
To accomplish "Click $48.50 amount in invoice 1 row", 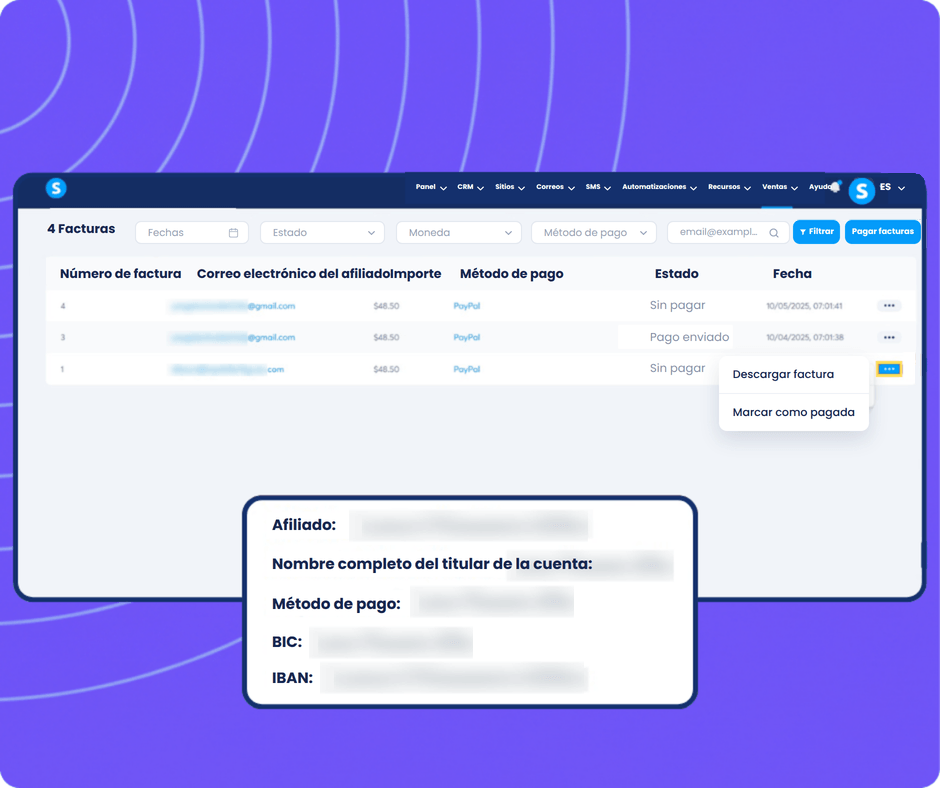I will [x=386, y=369].
